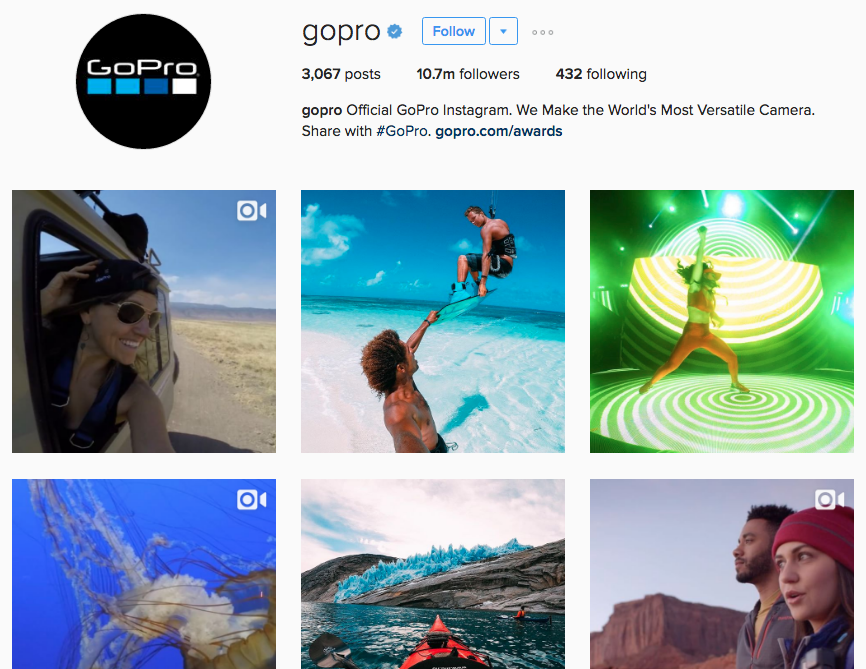Click video camera icon on jellyfish post
This screenshot has height=669, width=866.
251,500
